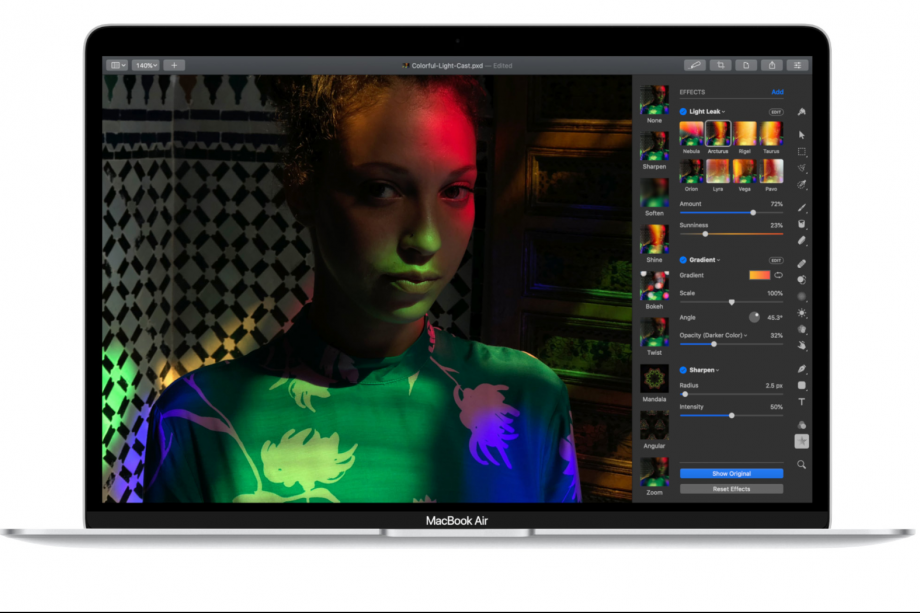Click the reverse gradient arrows icon
The width and height of the screenshot is (920, 613).
(x=779, y=275)
